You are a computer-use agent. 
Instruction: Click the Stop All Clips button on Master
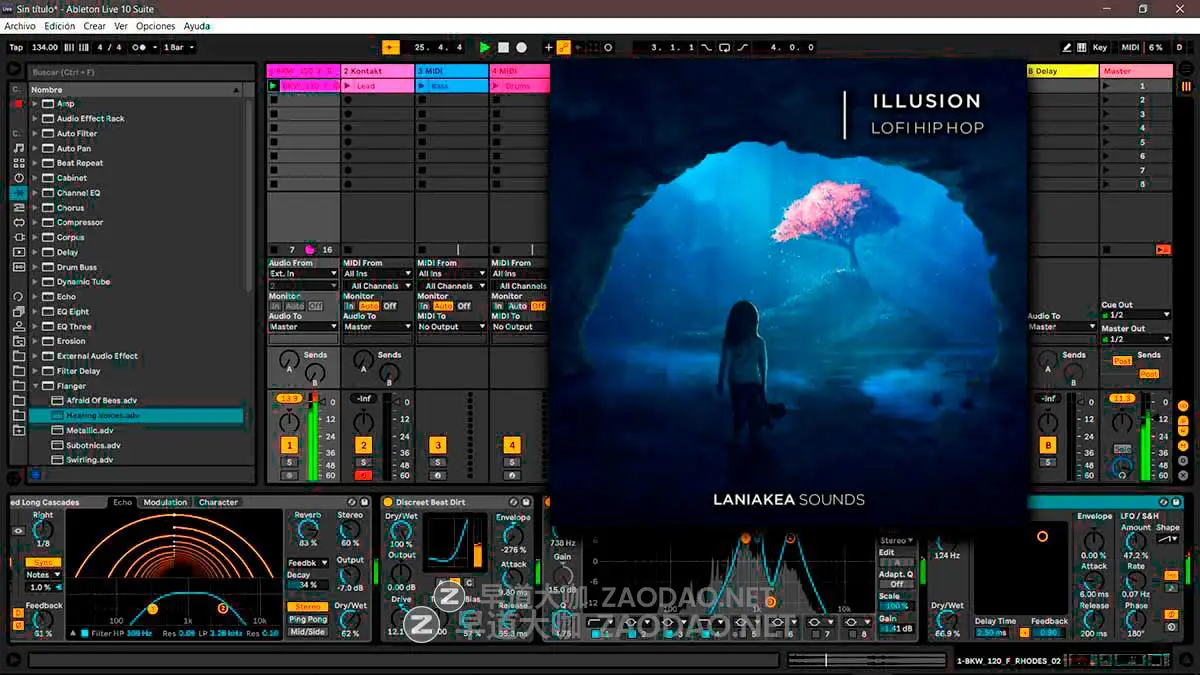point(1109,247)
